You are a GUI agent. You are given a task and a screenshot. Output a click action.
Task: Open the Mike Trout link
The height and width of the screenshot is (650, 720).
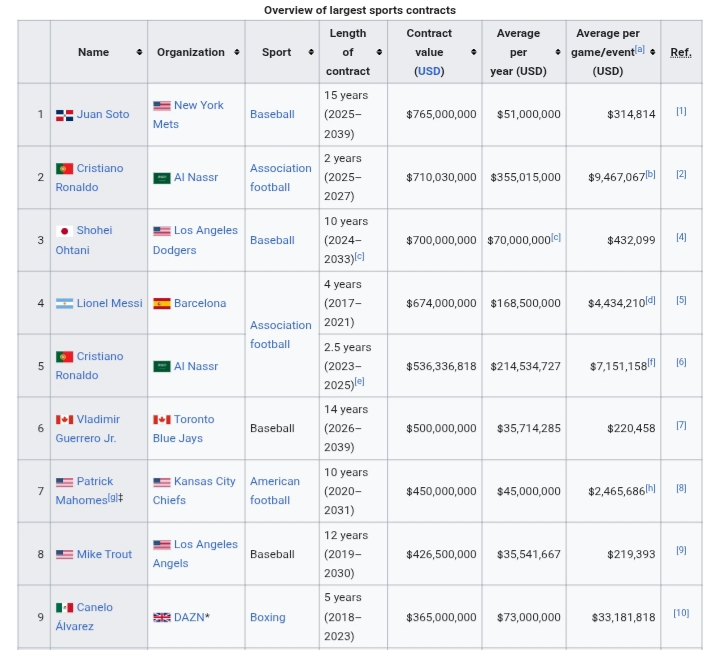click(x=104, y=555)
